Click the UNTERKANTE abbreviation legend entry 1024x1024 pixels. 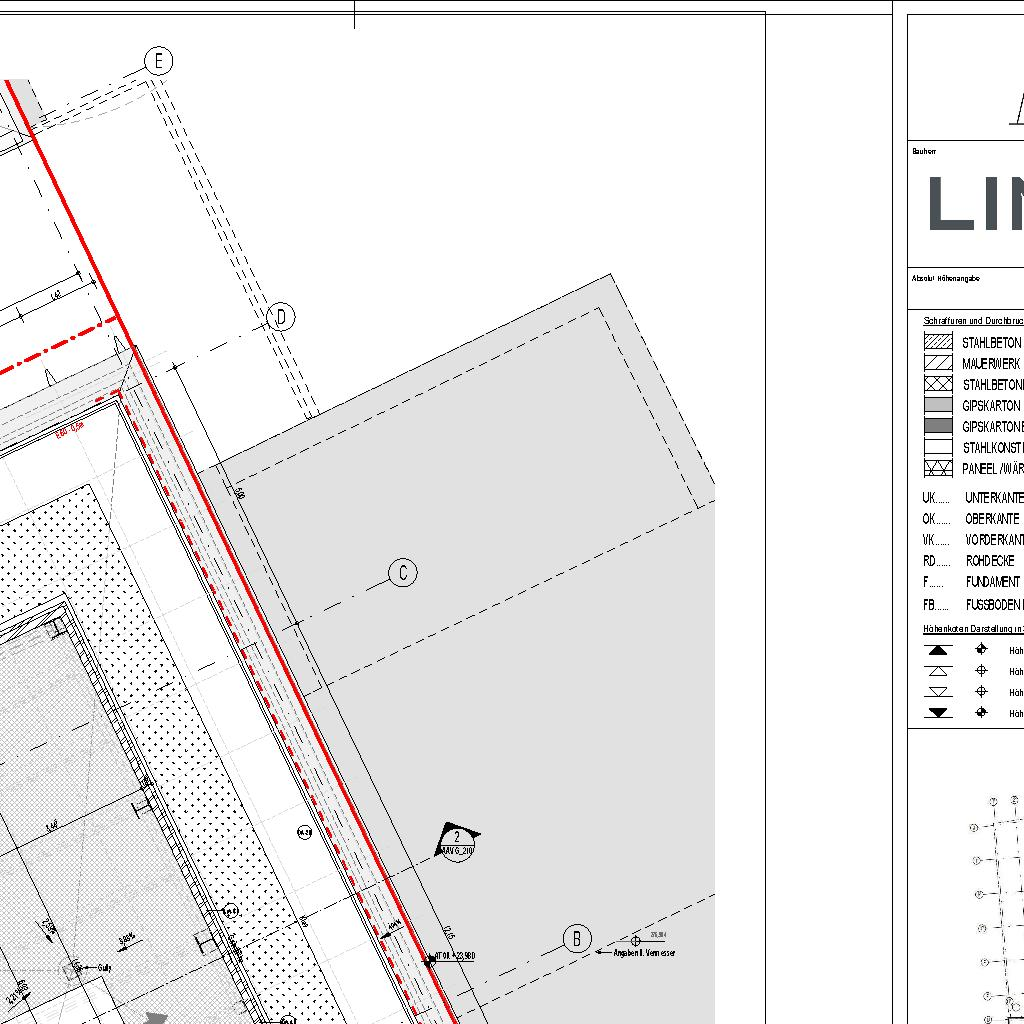993,497
